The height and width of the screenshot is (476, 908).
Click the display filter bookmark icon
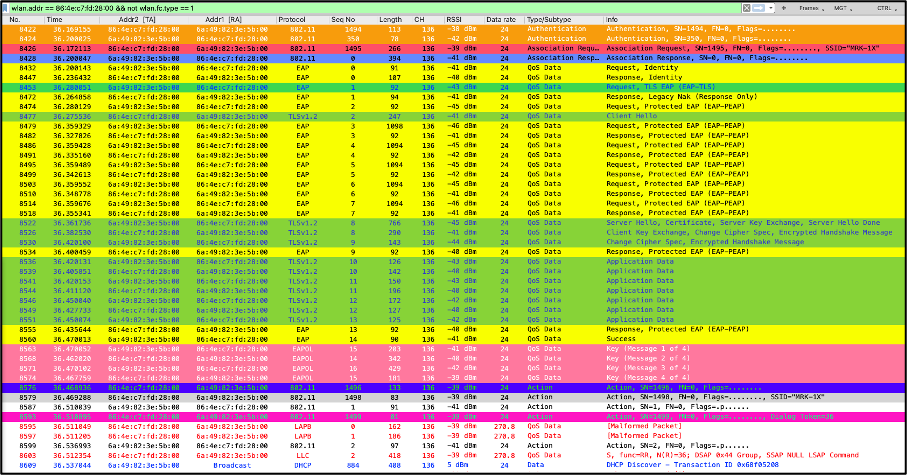point(5,6)
